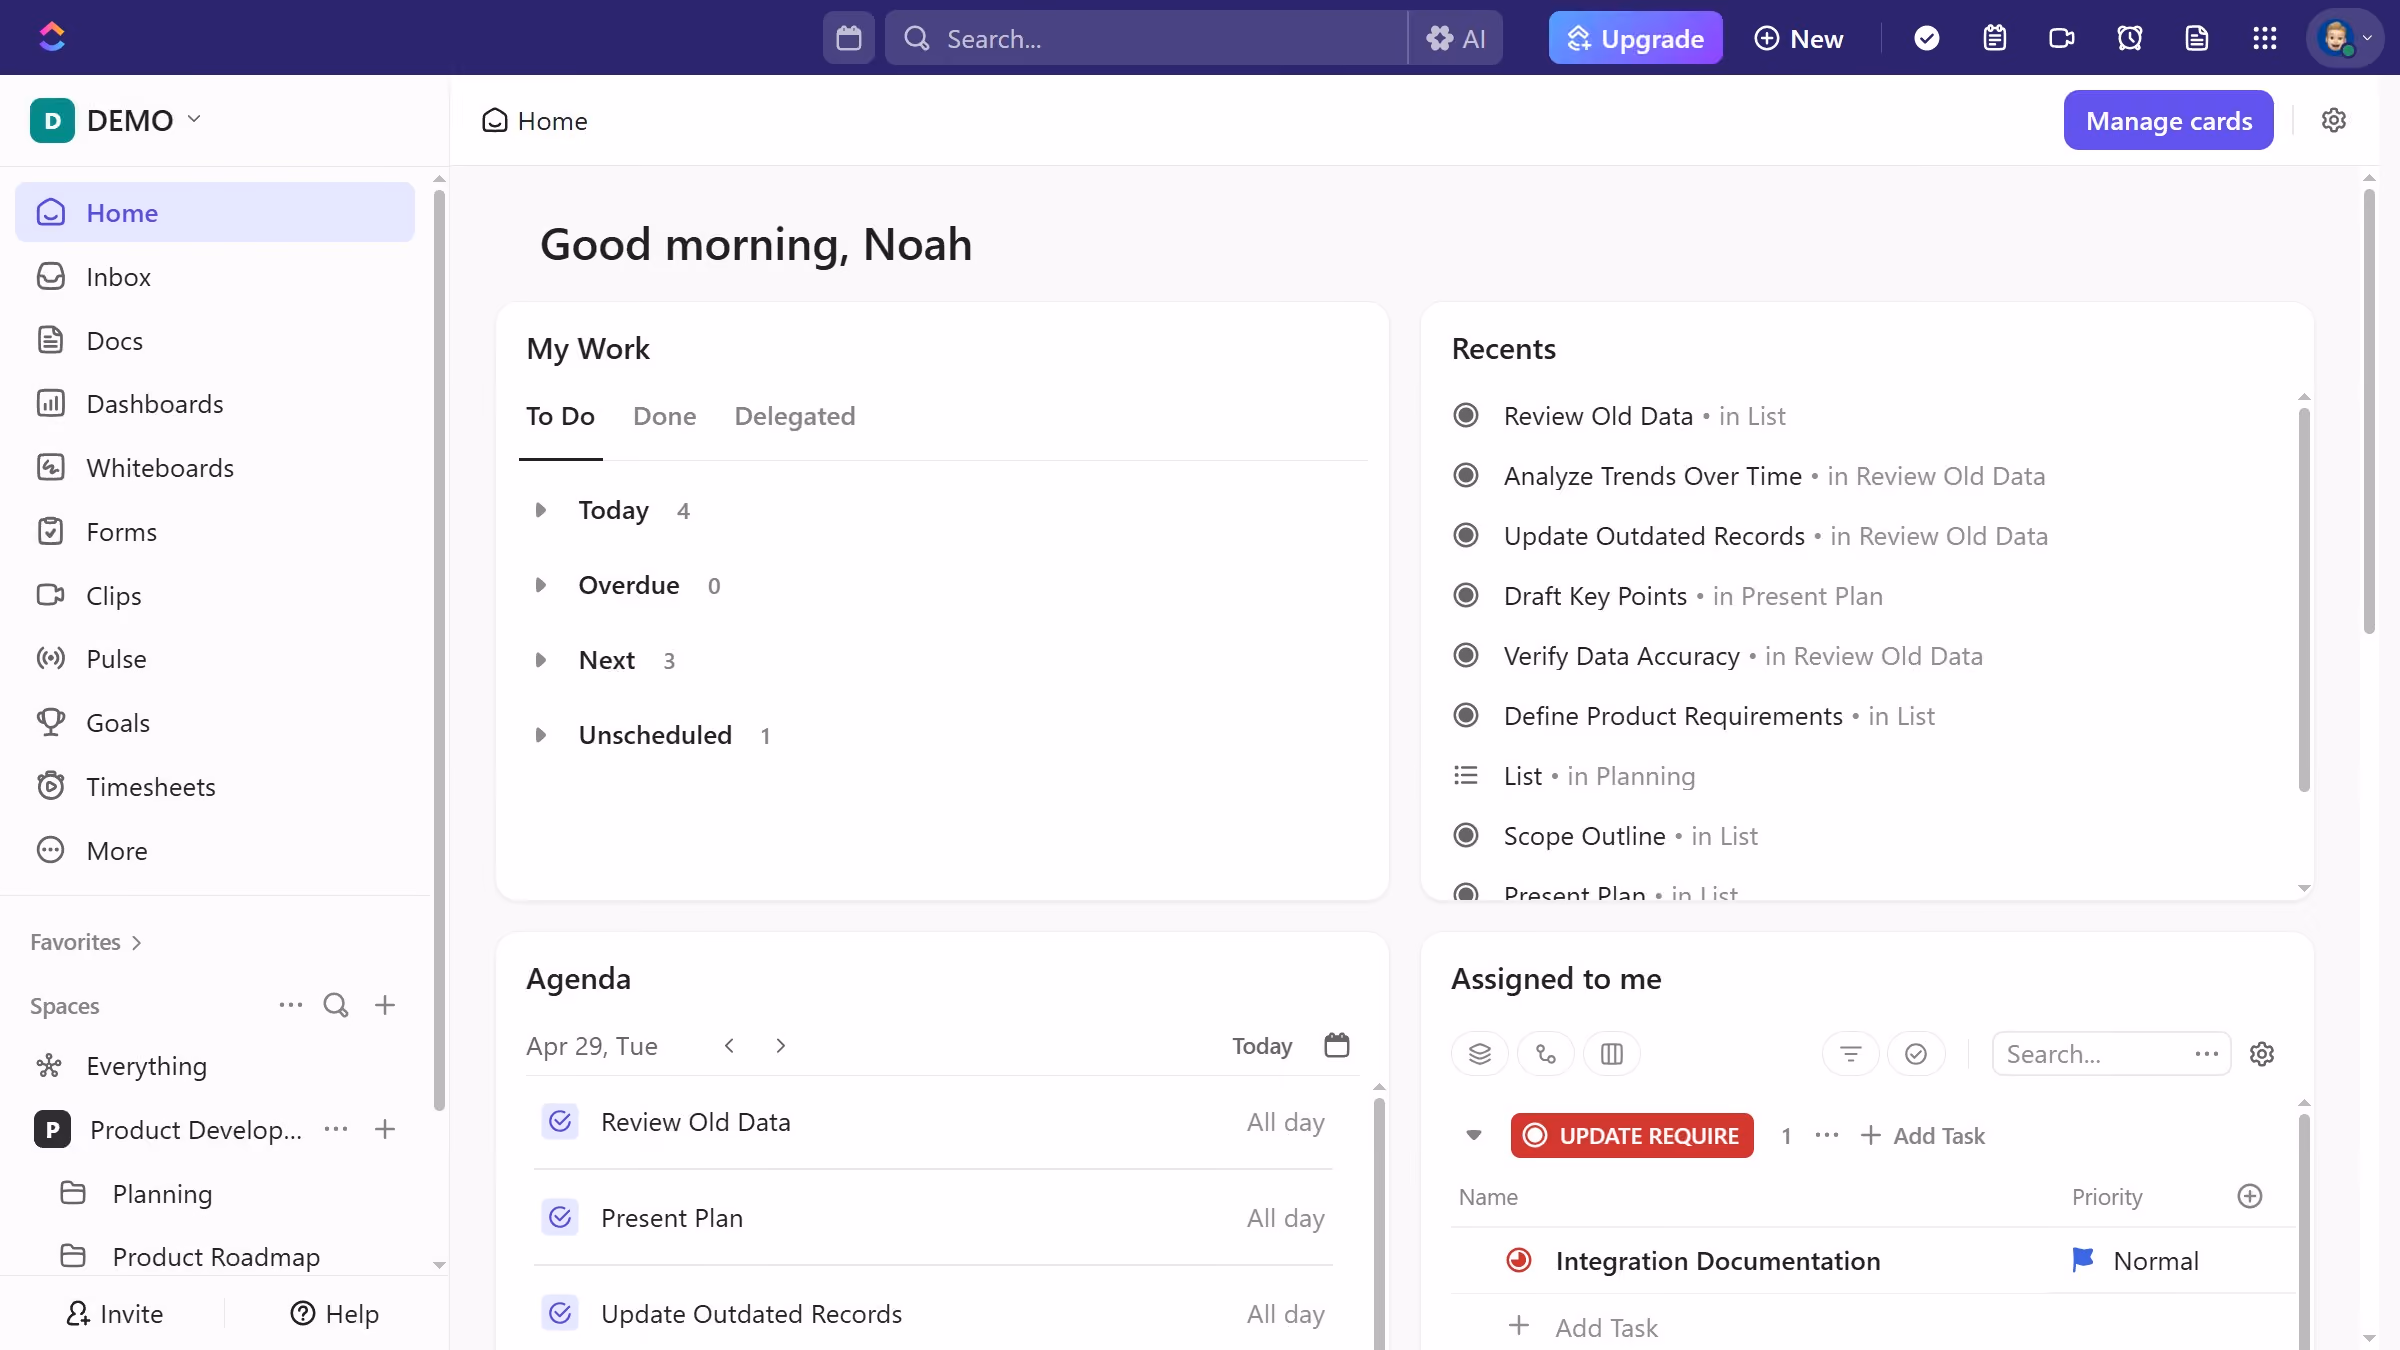Screen dimensions: 2400x1350
Task: Click the AI assistant button
Action: [1456, 38]
